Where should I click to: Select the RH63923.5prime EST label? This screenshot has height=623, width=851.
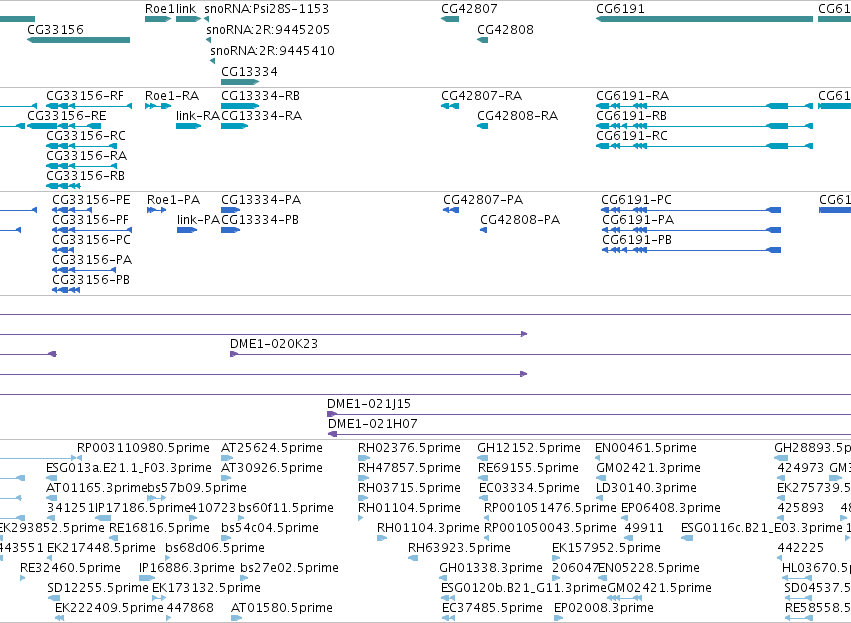[x=459, y=548]
